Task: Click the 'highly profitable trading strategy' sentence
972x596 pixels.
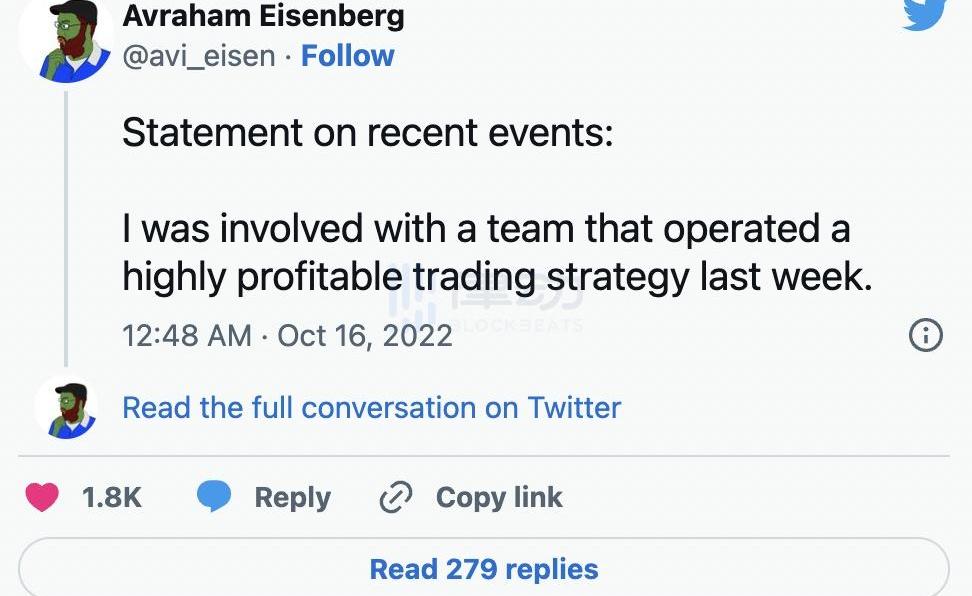Action: tap(406, 277)
